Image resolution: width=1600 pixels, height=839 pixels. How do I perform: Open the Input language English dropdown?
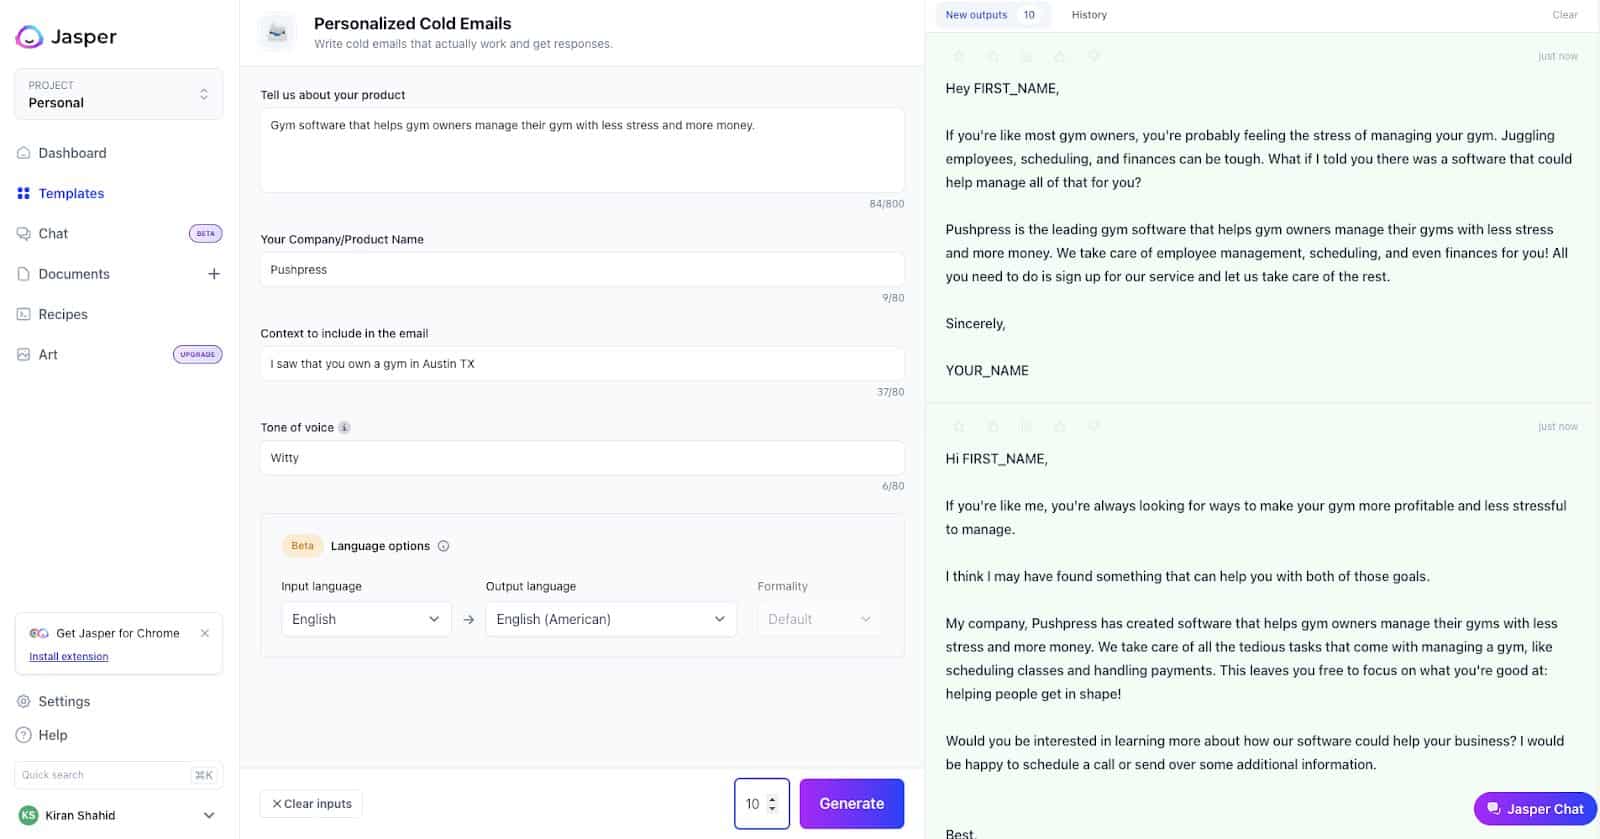coord(365,619)
